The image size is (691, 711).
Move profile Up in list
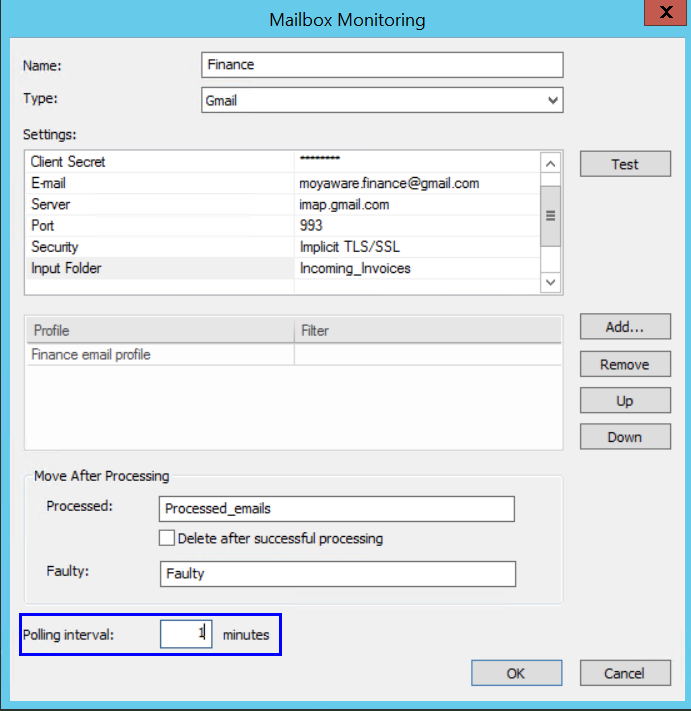624,401
